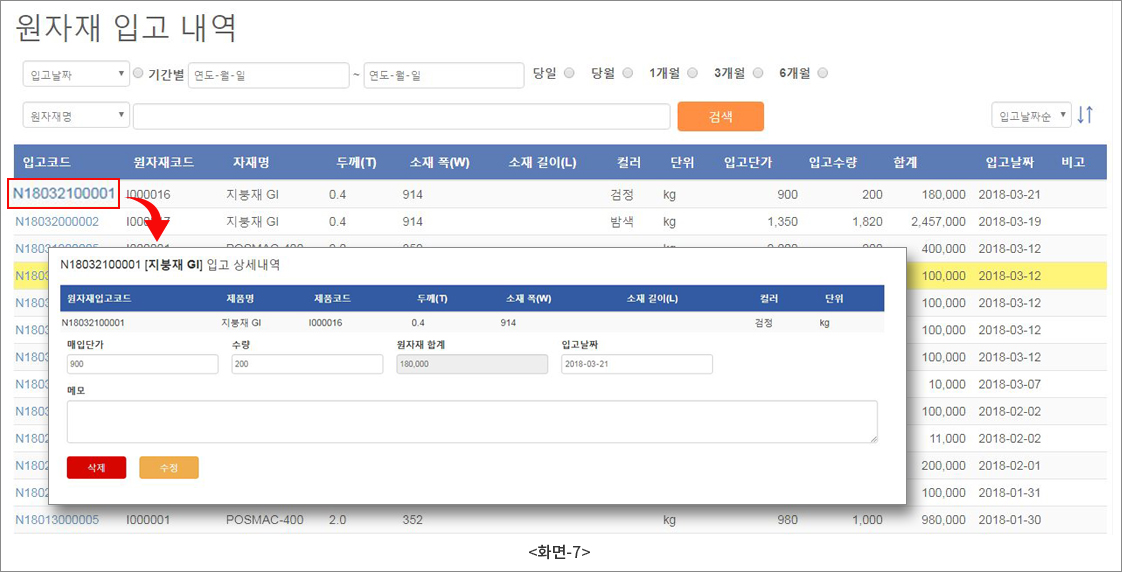
Task: Click the POSMAC-400 name in last row
Action: 264,520
